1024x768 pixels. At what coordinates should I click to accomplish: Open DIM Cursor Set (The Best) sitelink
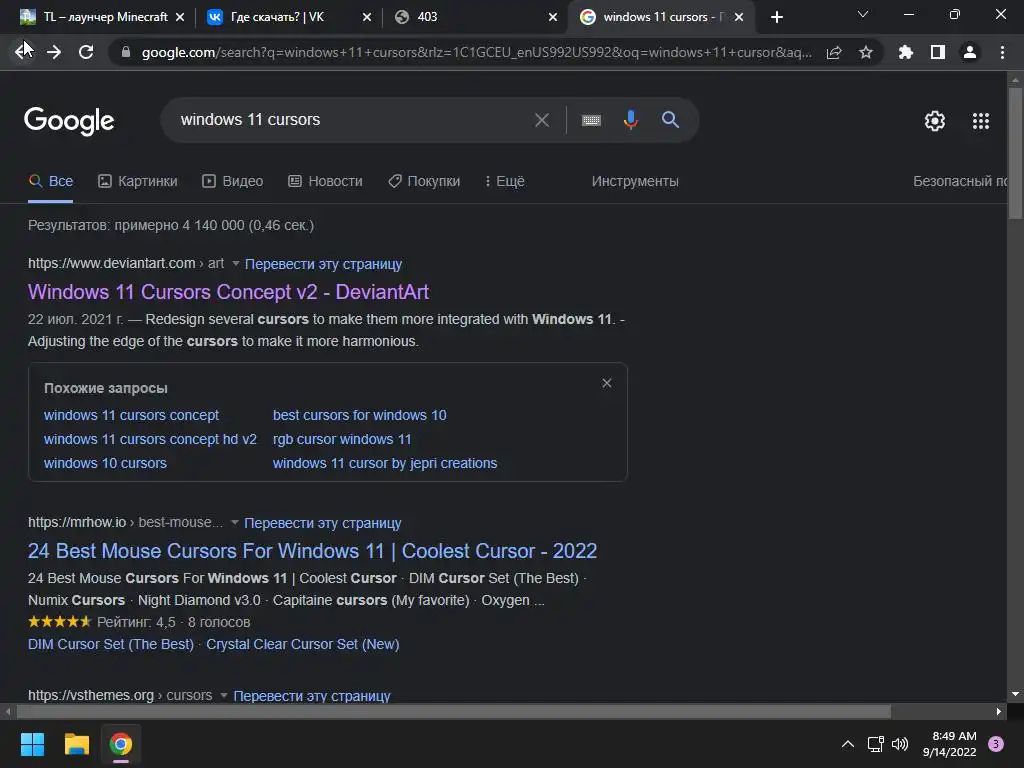[x=111, y=645]
